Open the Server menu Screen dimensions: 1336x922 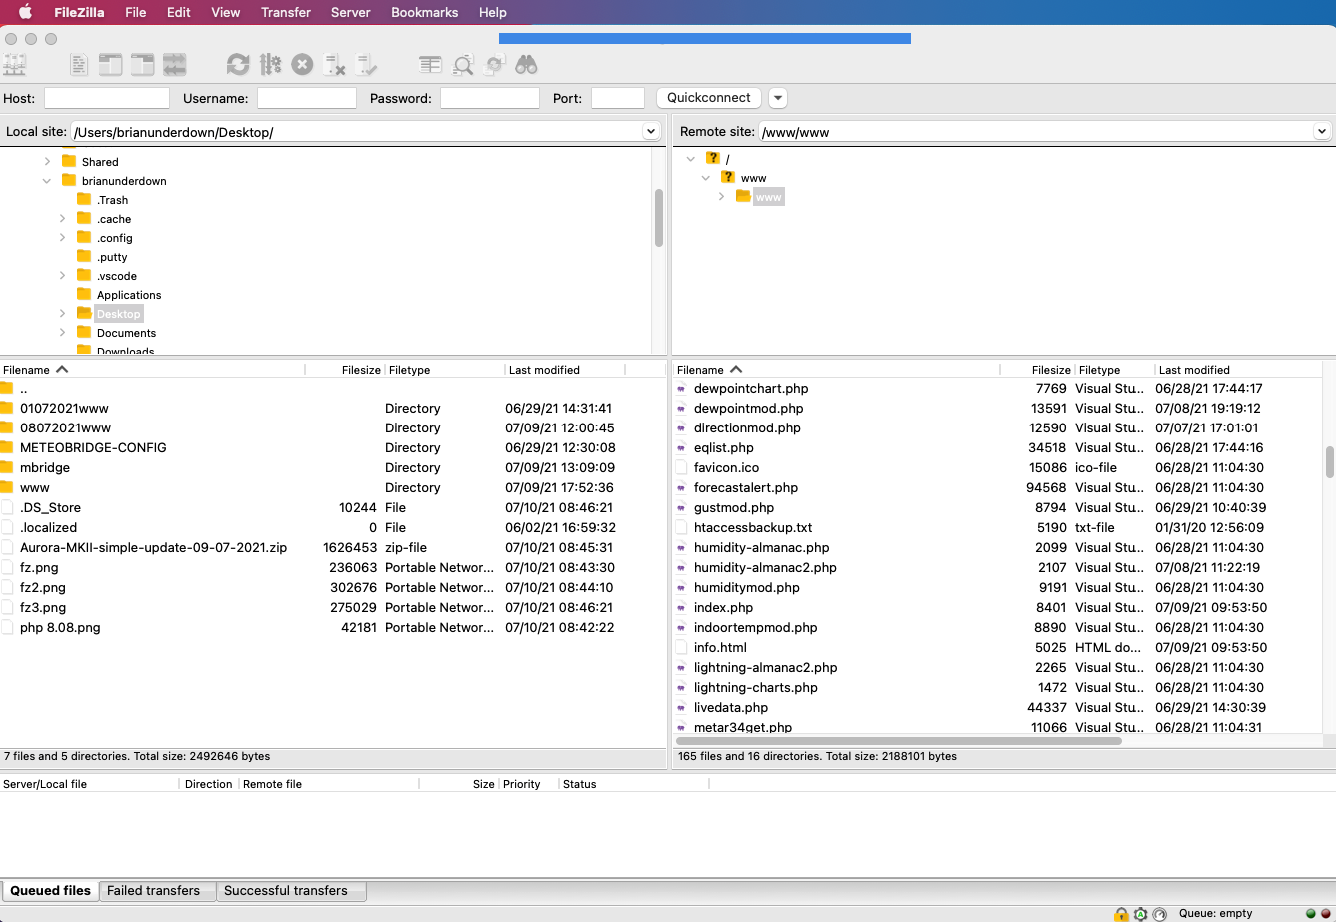click(x=350, y=12)
